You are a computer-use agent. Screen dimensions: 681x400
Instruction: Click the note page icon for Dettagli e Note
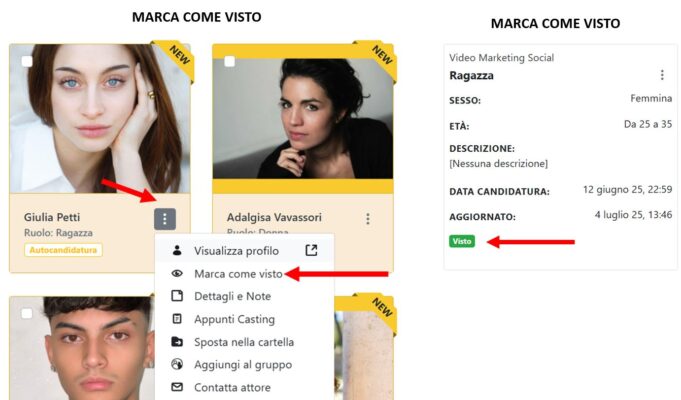[x=177, y=296]
